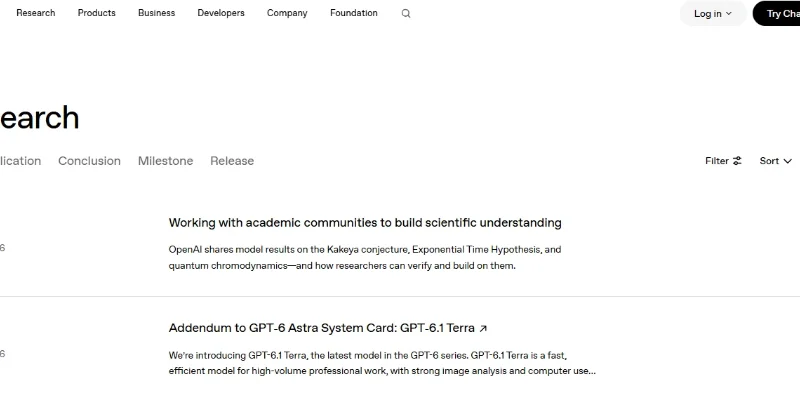The image size is (800, 400).
Task: Open the Business menu
Action: pos(157,13)
